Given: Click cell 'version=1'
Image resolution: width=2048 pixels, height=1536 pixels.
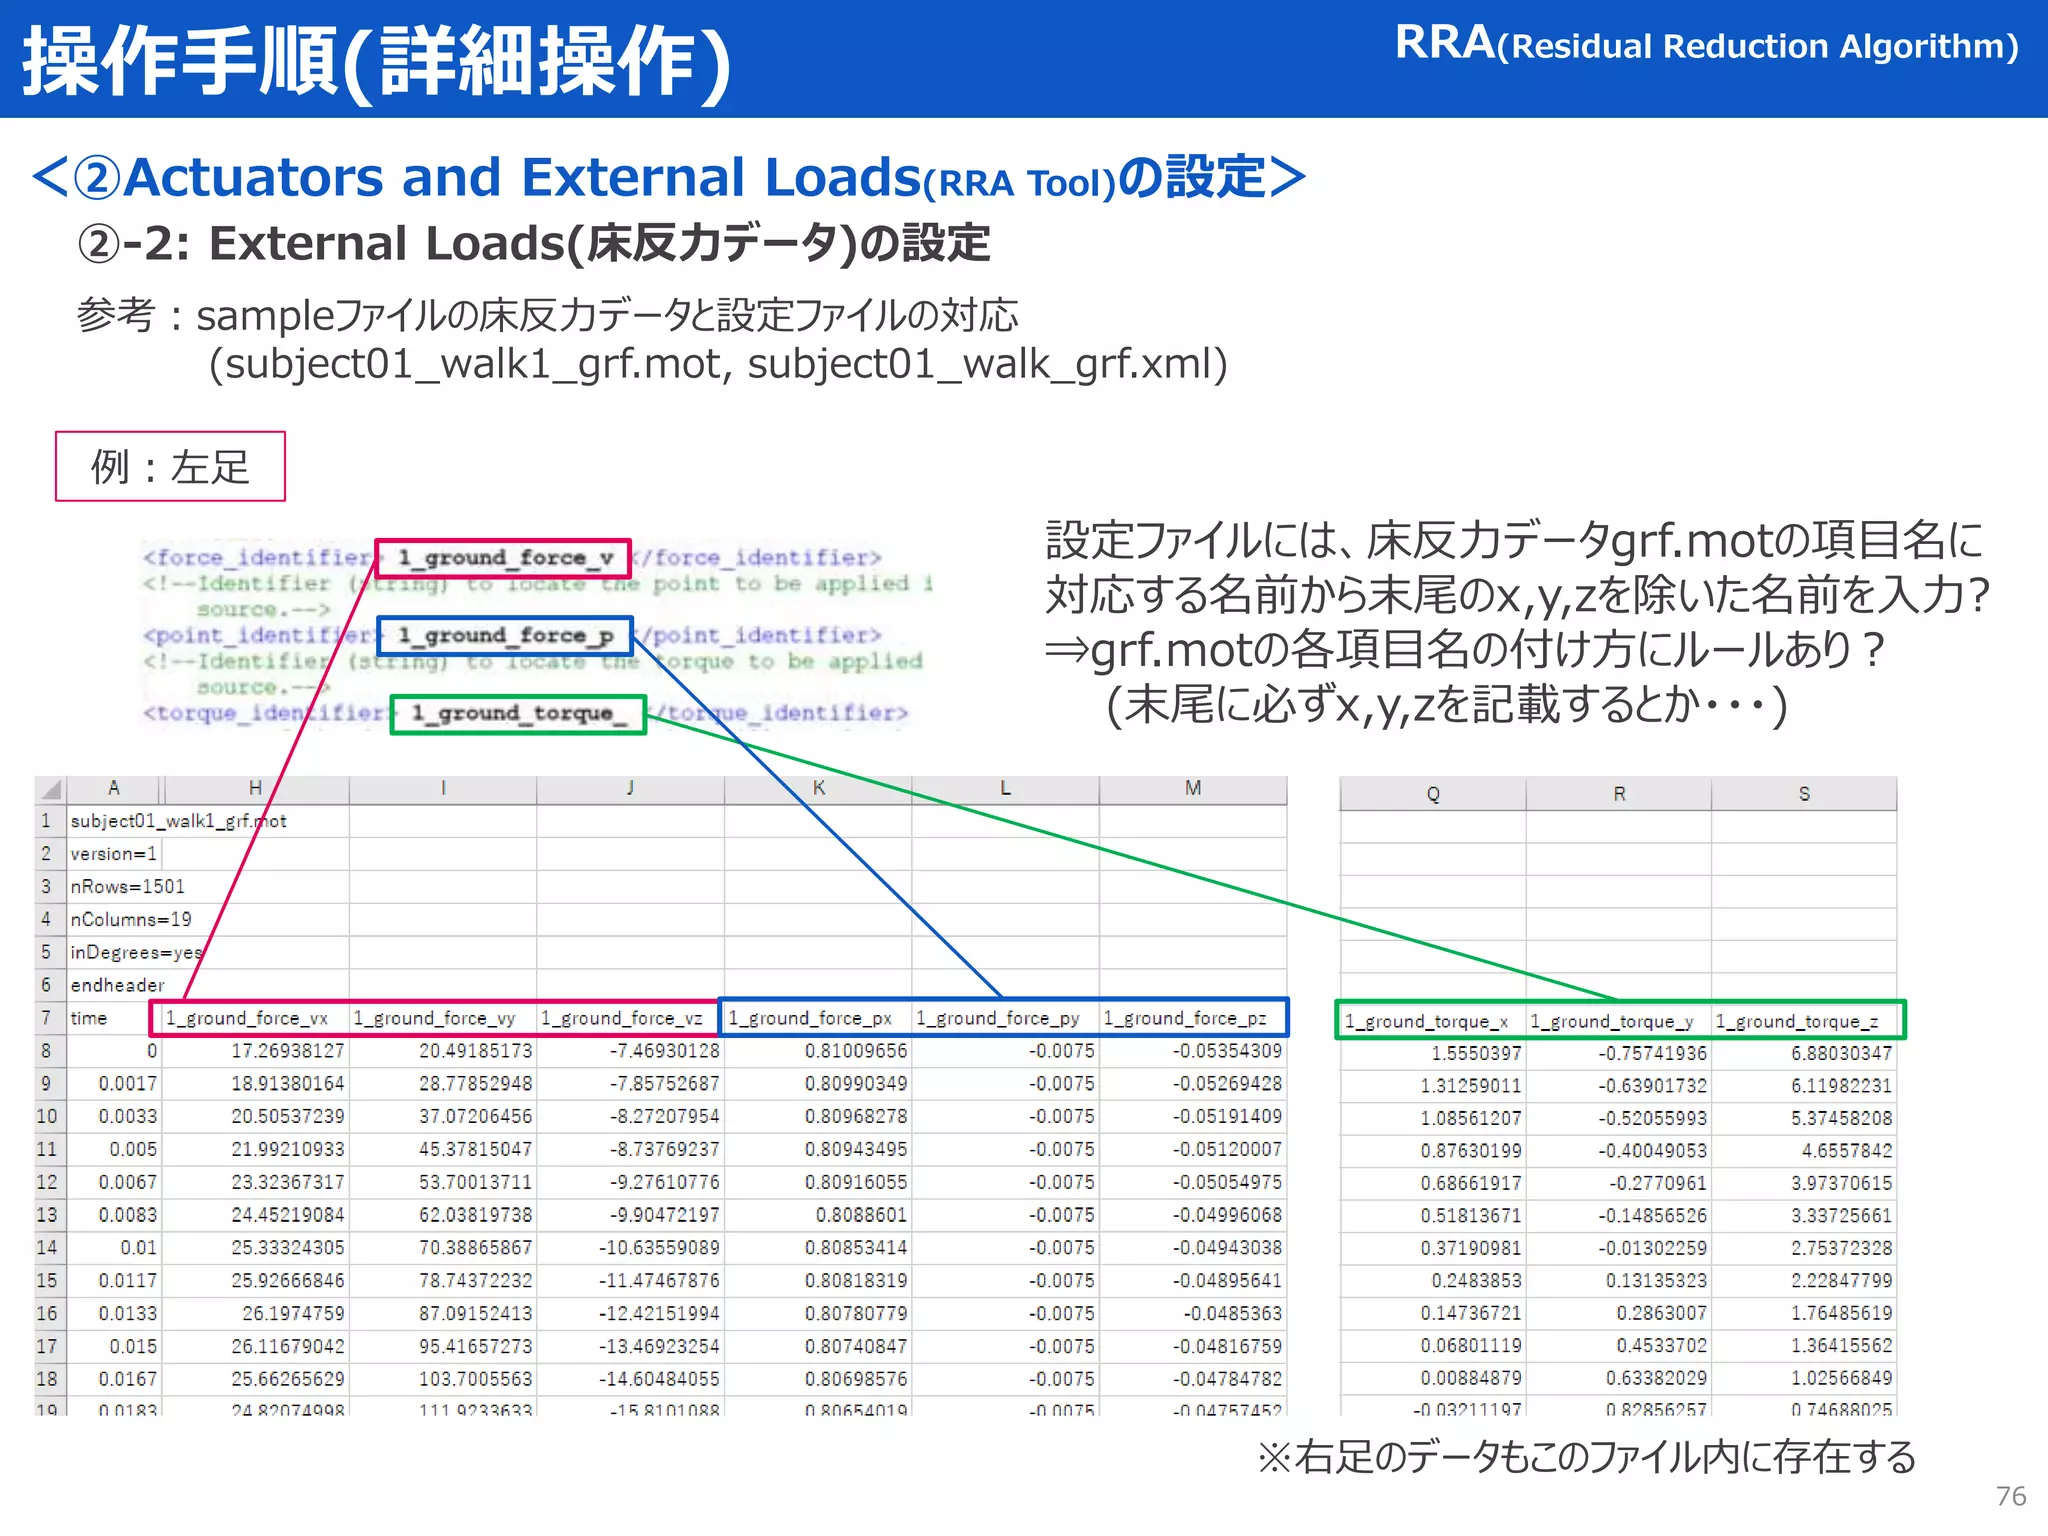Looking at the screenshot, I should [113, 854].
